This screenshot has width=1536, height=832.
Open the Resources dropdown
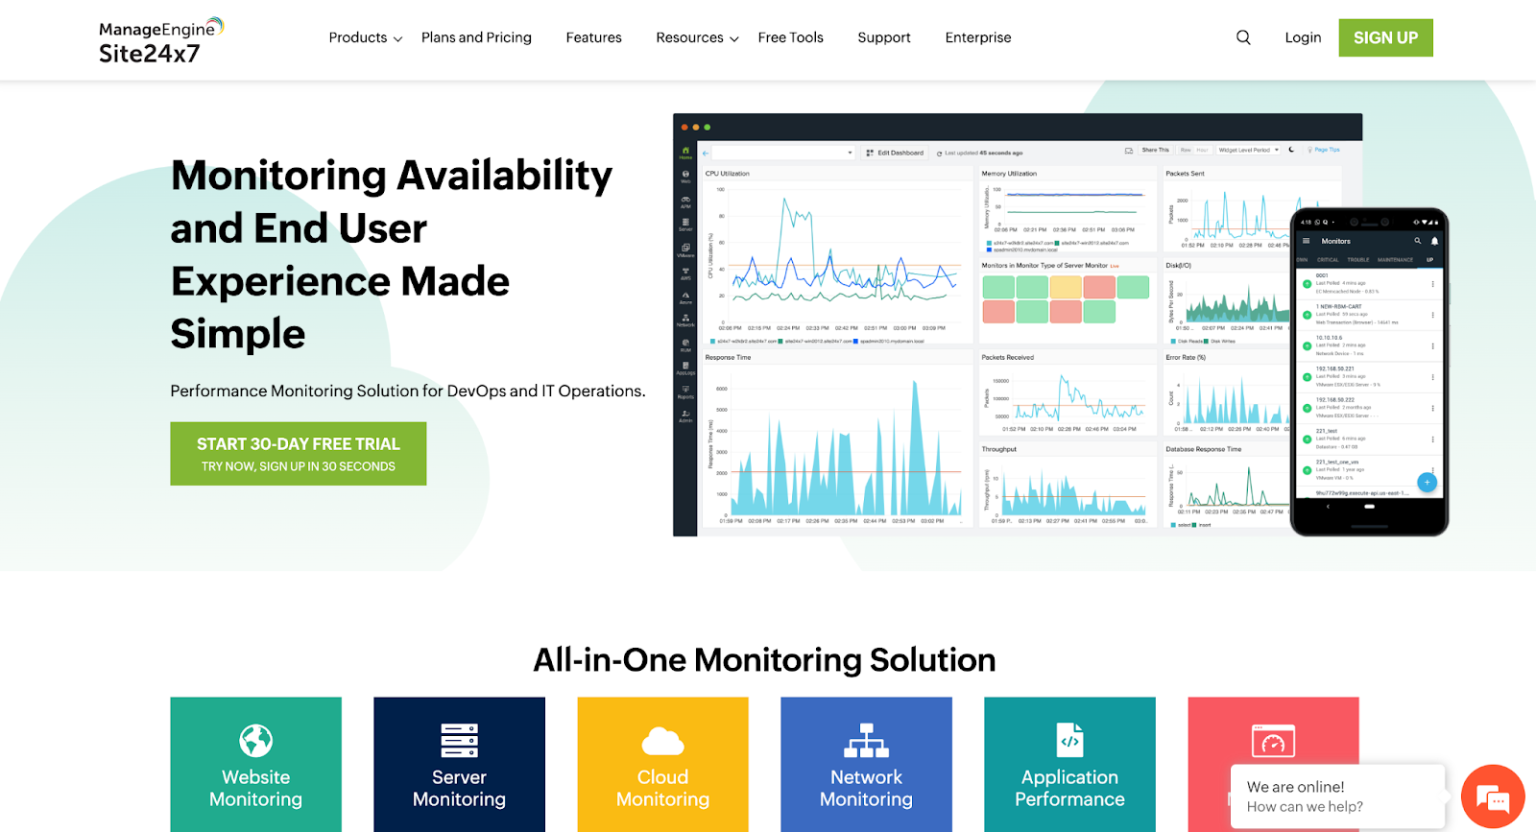pos(693,37)
